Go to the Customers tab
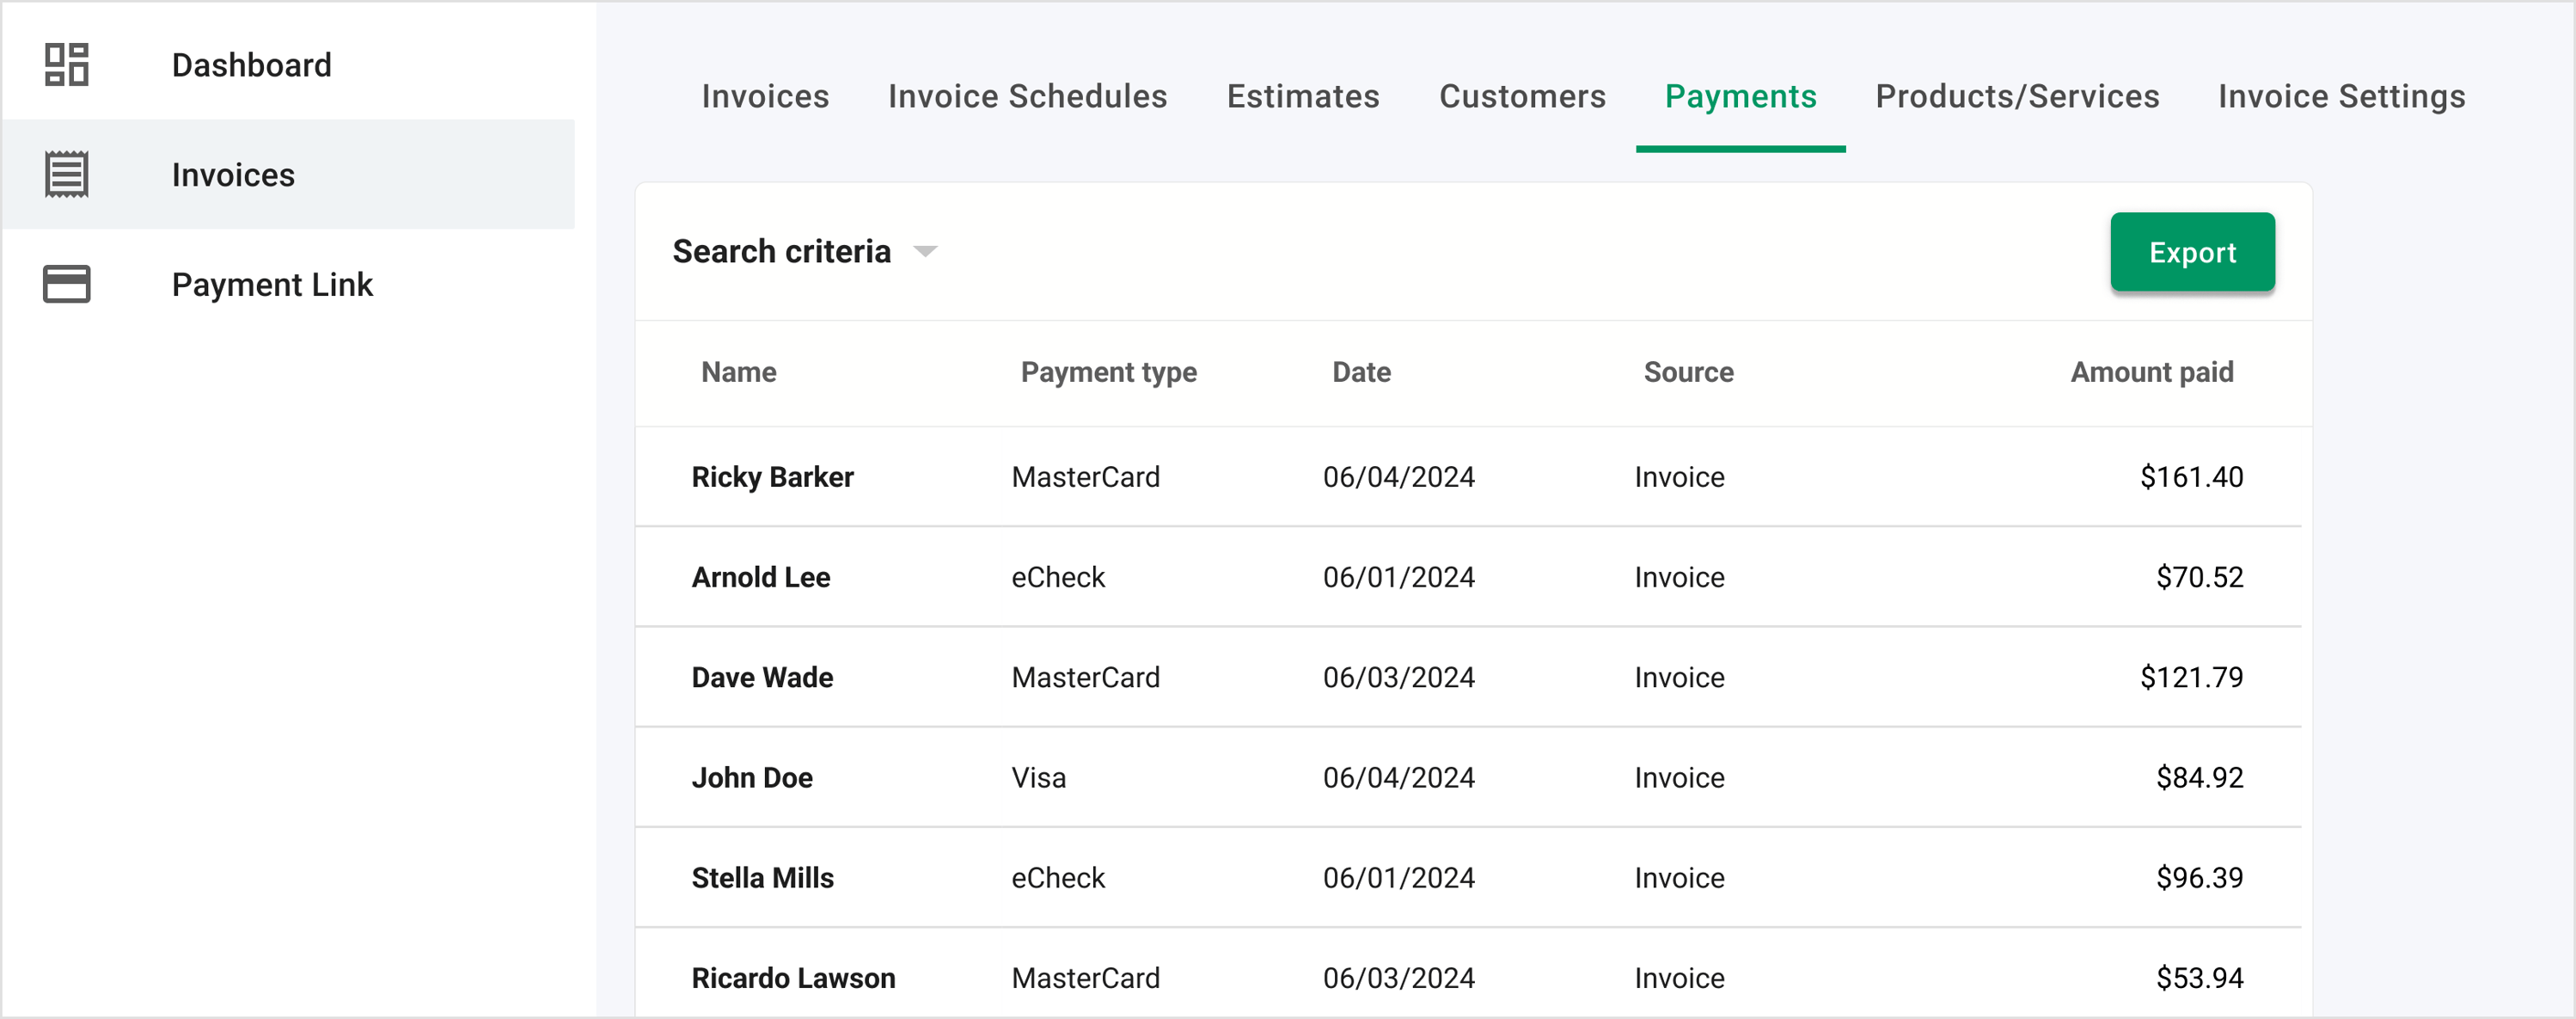Viewport: 2576px width, 1019px height. click(x=1522, y=97)
